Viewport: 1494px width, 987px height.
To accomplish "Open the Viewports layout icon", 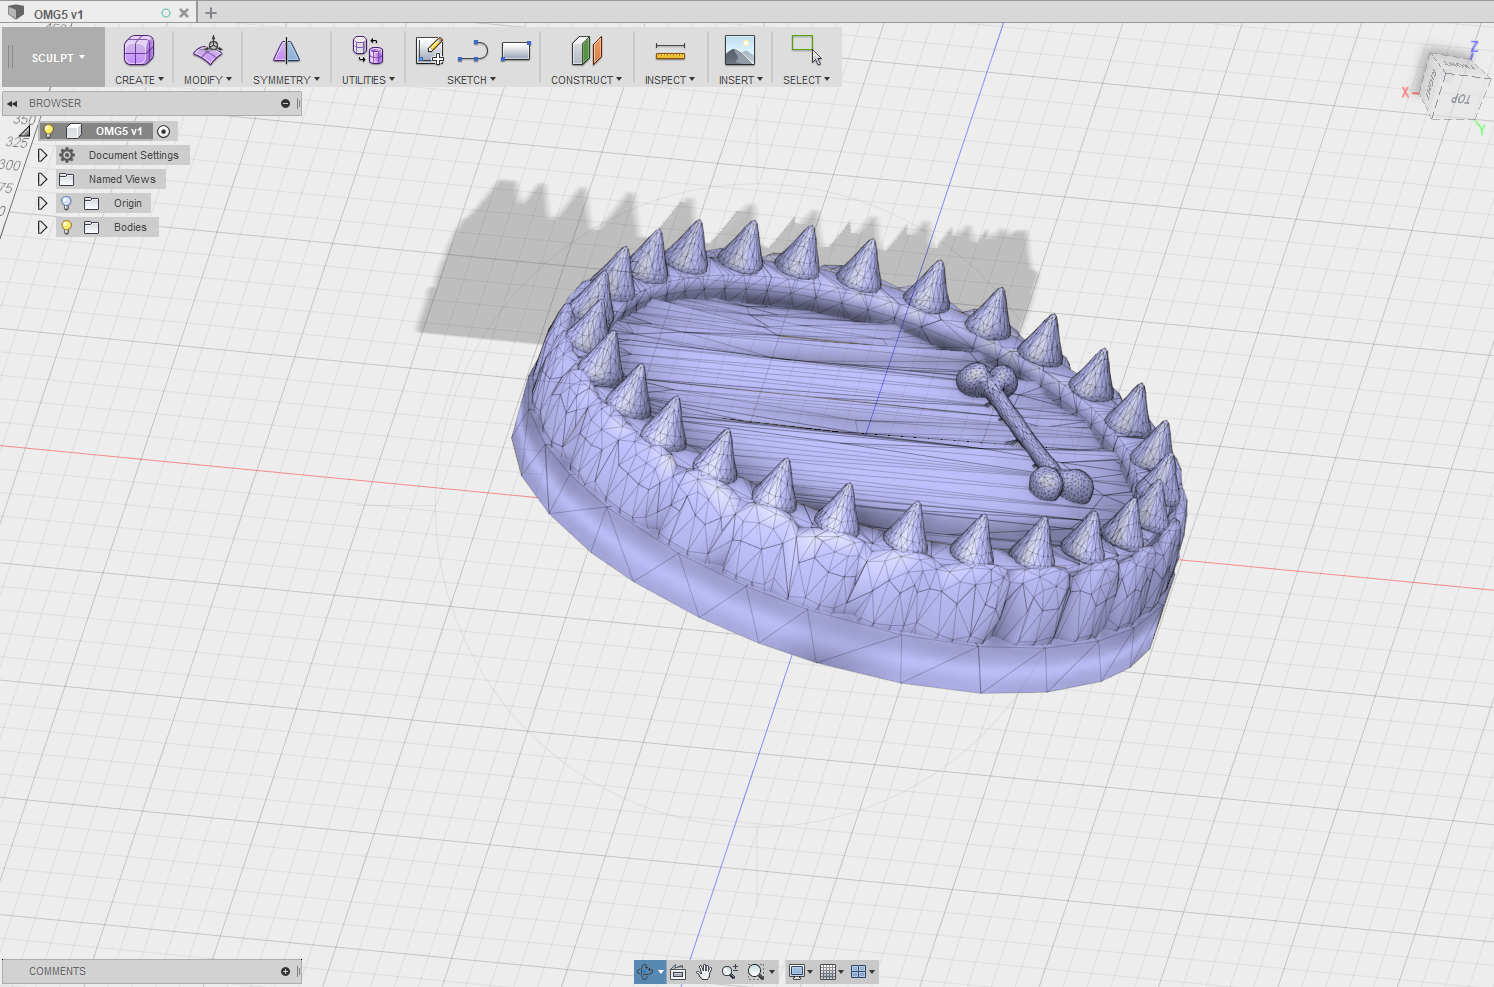I will coord(858,971).
